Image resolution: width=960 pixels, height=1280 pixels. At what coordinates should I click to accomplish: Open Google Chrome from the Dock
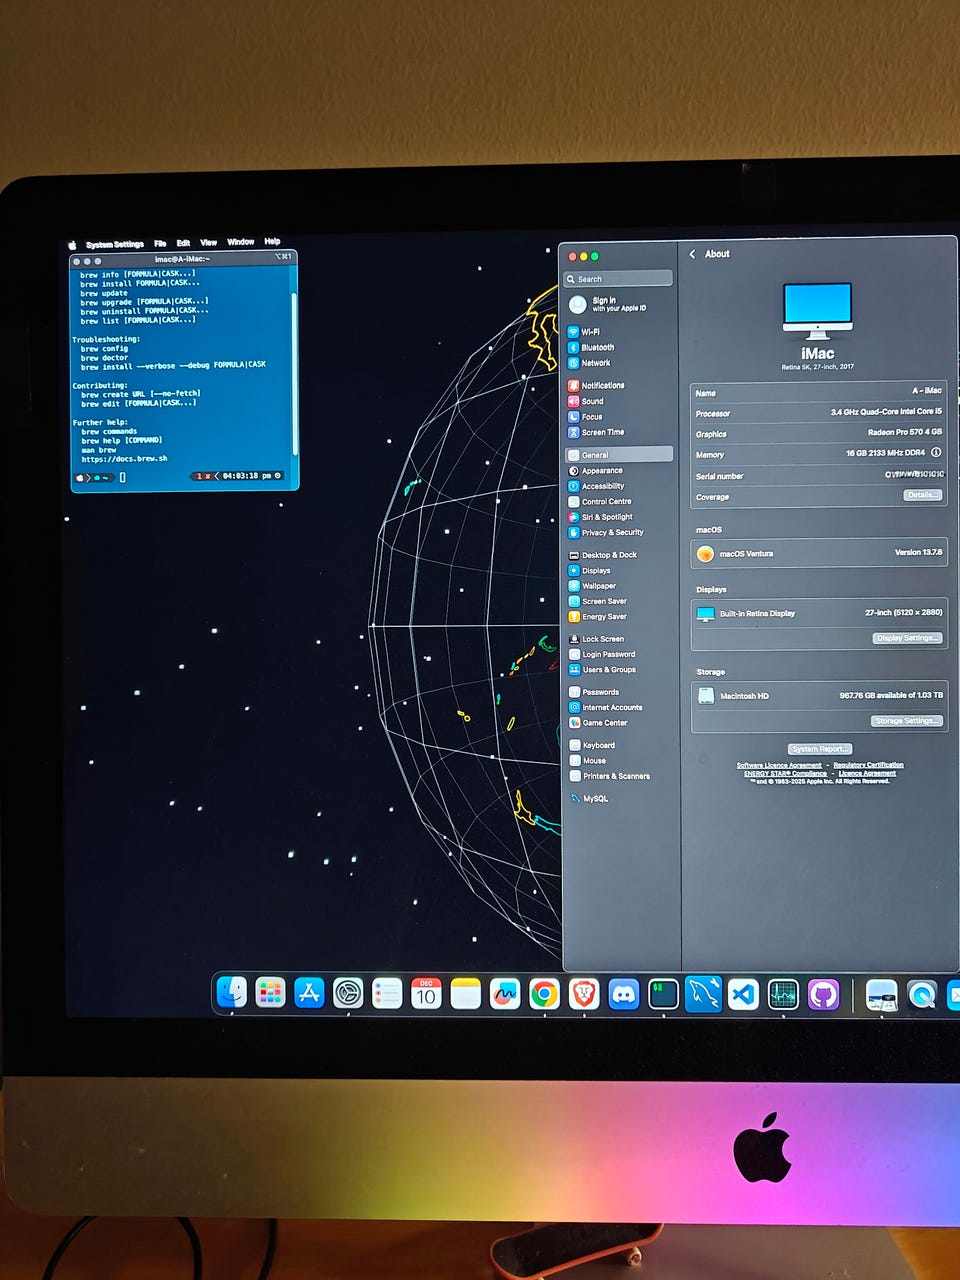pyautogui.click(x=544, y=994)
